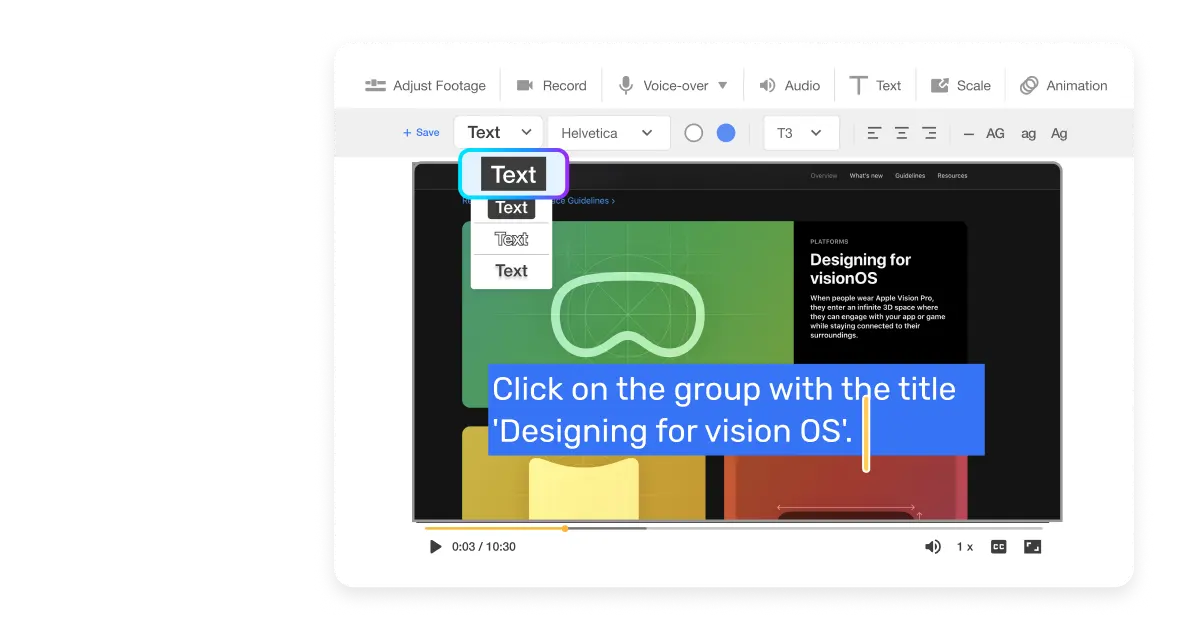1200x640 pixels.
Task: Select the Record tool
Action: (551, 85)
